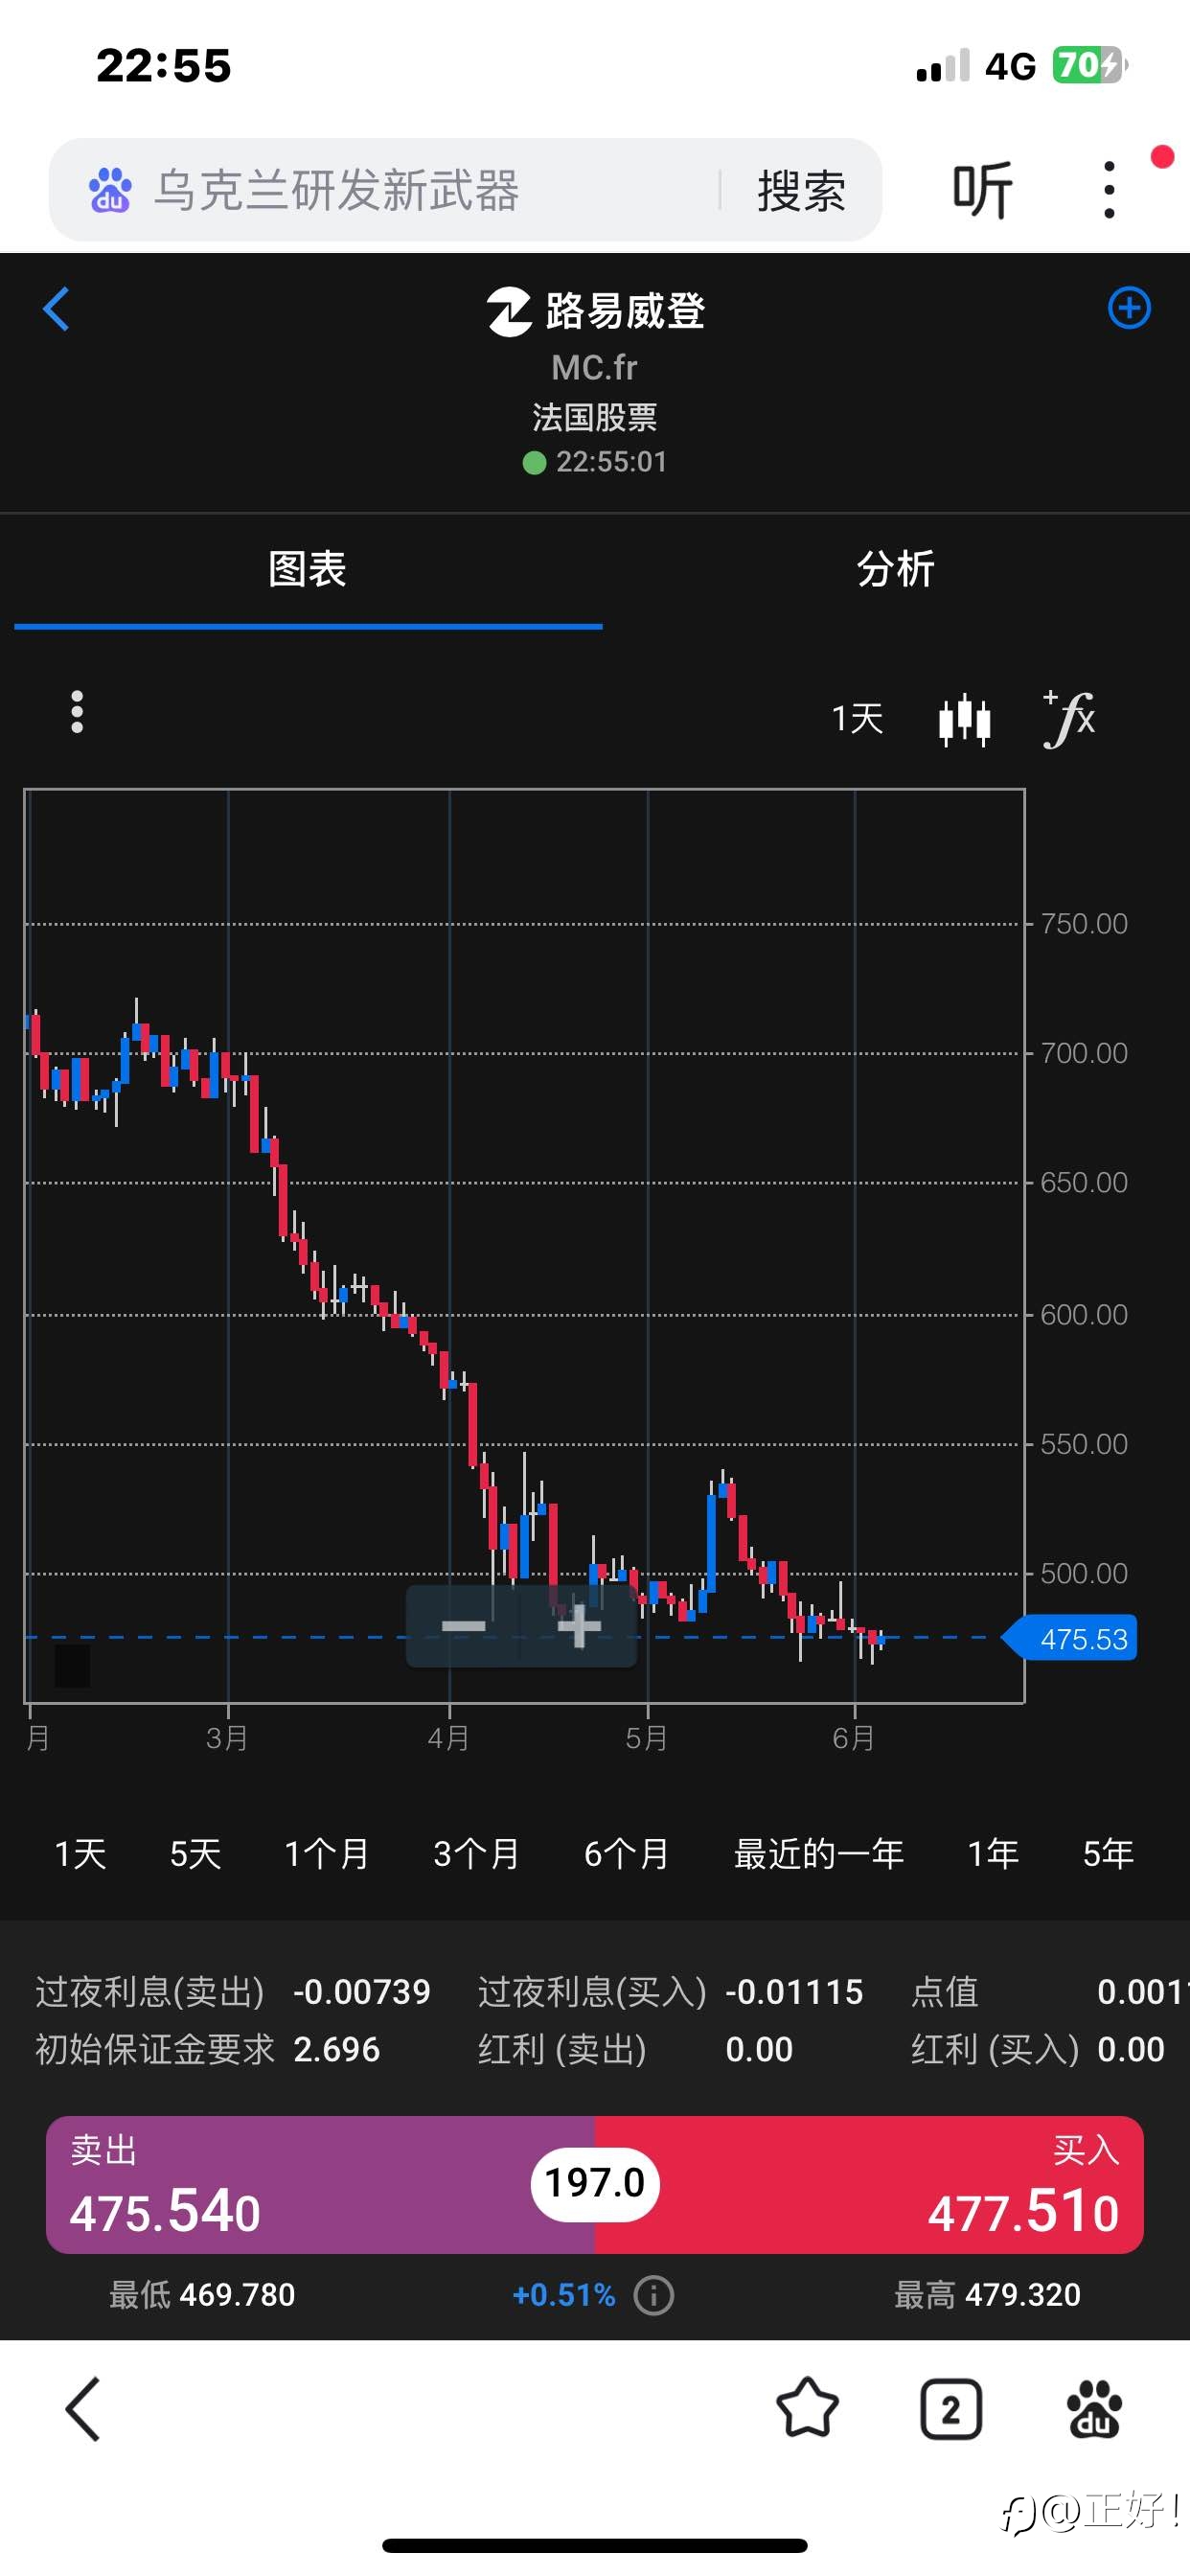Image resolution: width=1190 pixels, height=2576 pixels.
Task: Add instrument with blue plus circle icon
Action: pyautogui.click(x=1129, y=308)
